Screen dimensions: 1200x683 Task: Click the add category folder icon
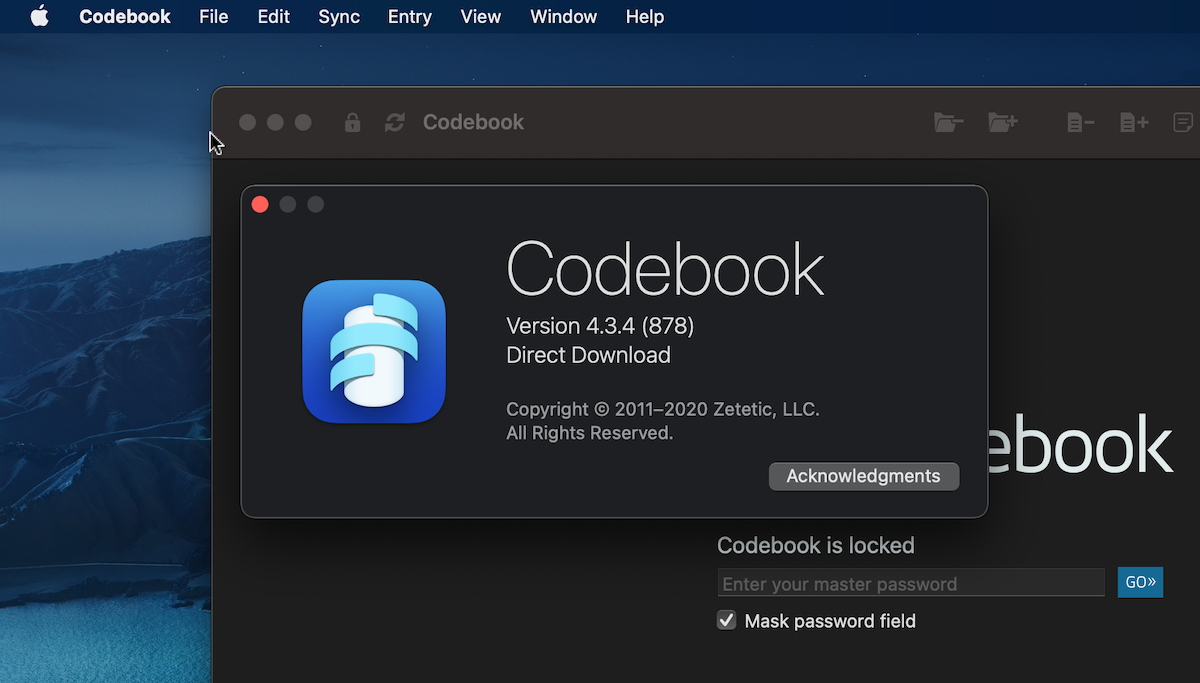[1003, 122]
